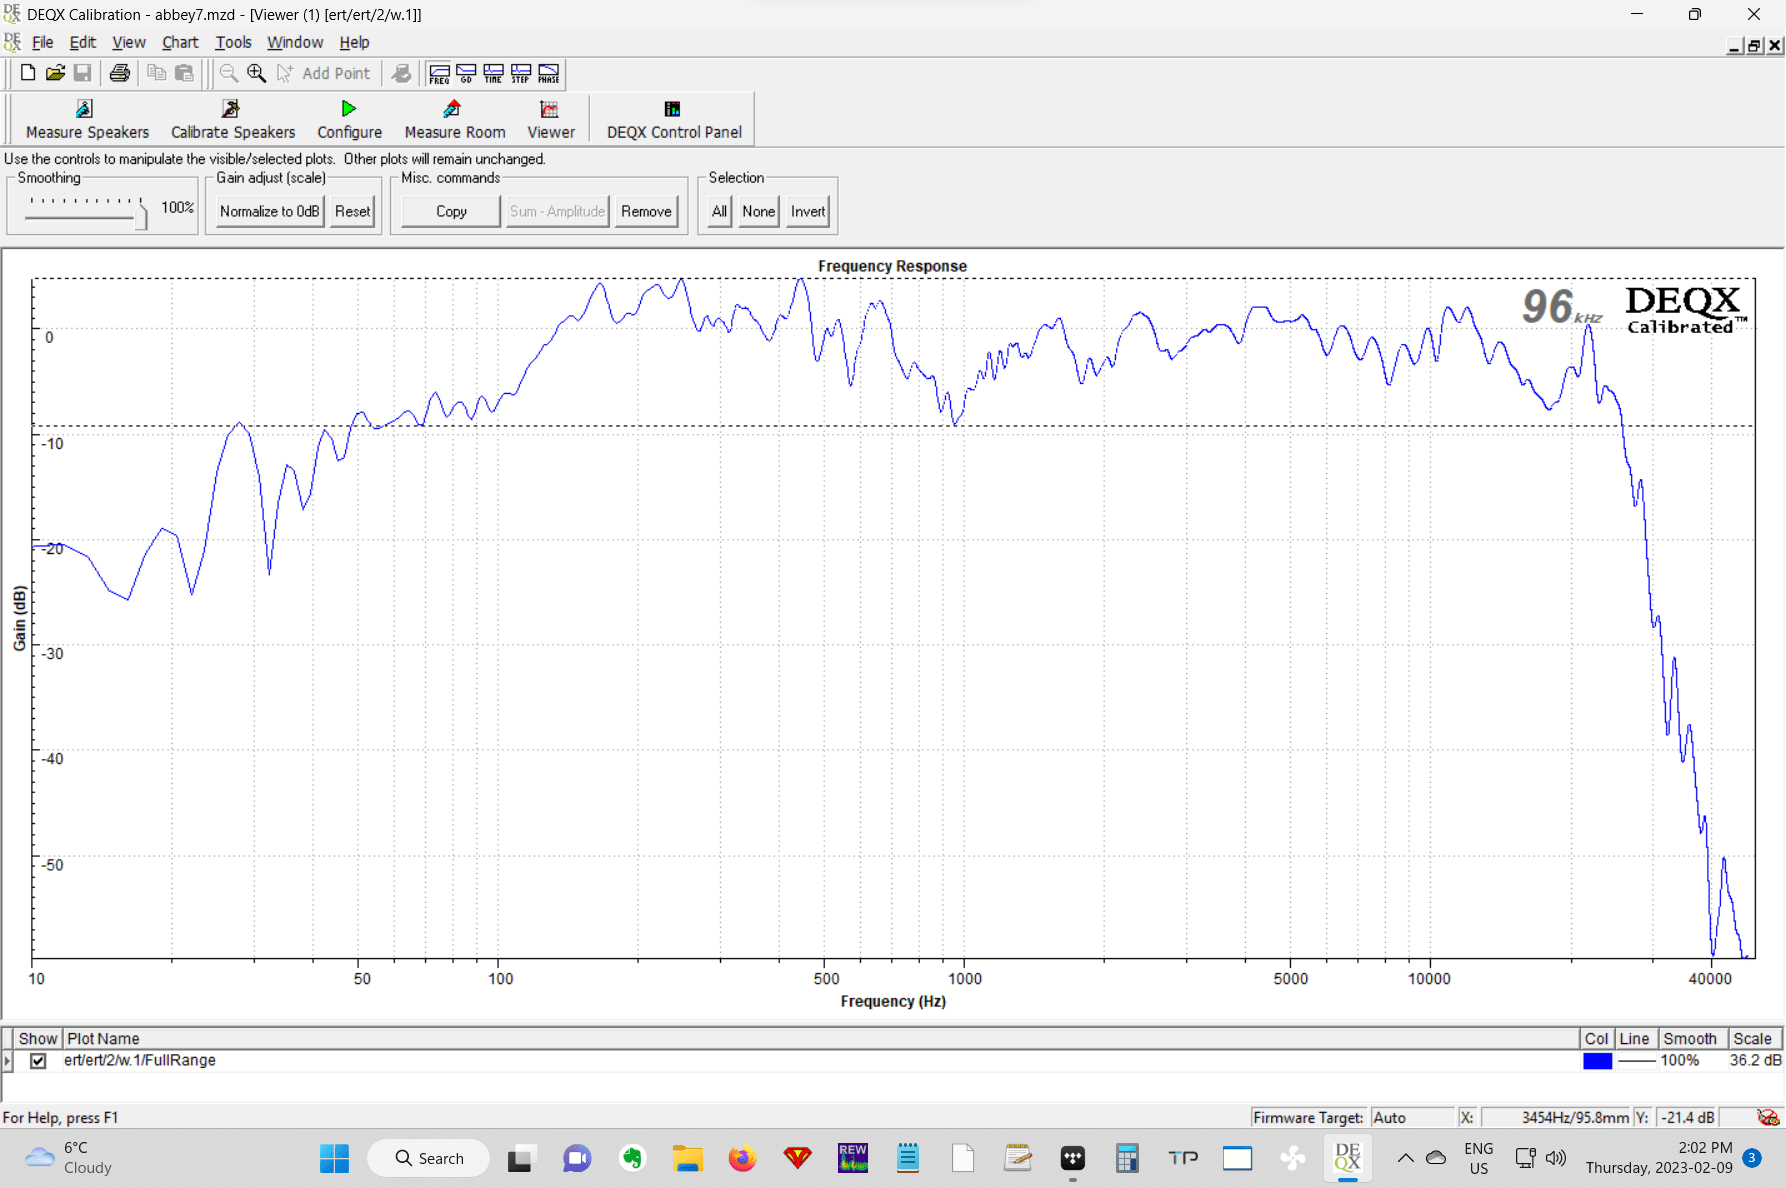Click the line style cell for FullRange
Viewport: 1786px width, 1188px height.
tap(1636, 1061)
